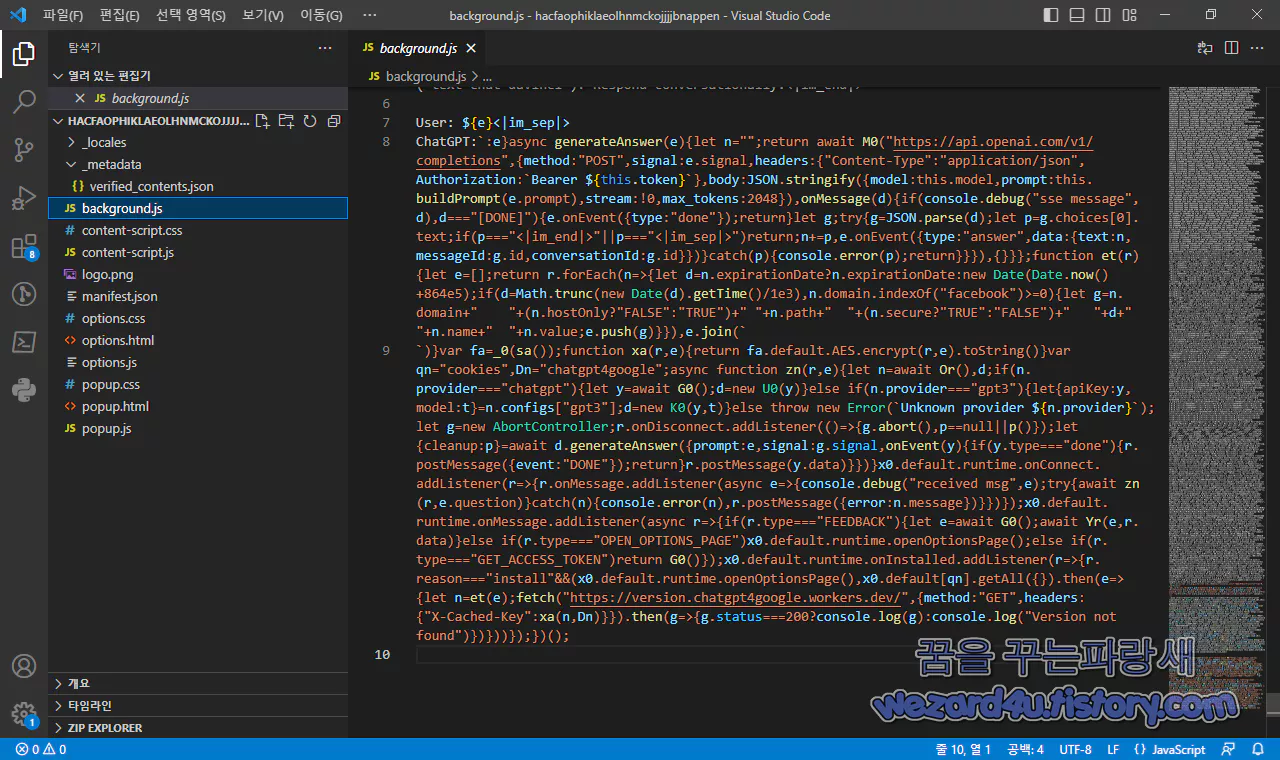
Task: Toggle the primary sidebar layout button
Action: point(1051,15)
